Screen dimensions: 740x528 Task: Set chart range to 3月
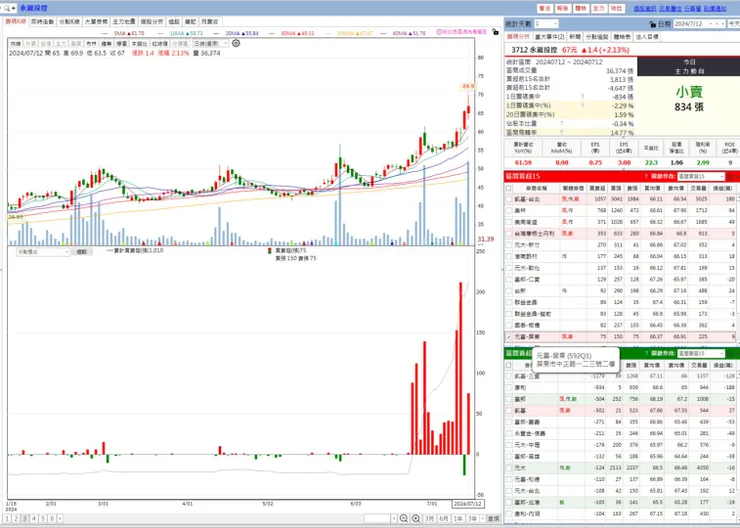(x=429, y=519)
